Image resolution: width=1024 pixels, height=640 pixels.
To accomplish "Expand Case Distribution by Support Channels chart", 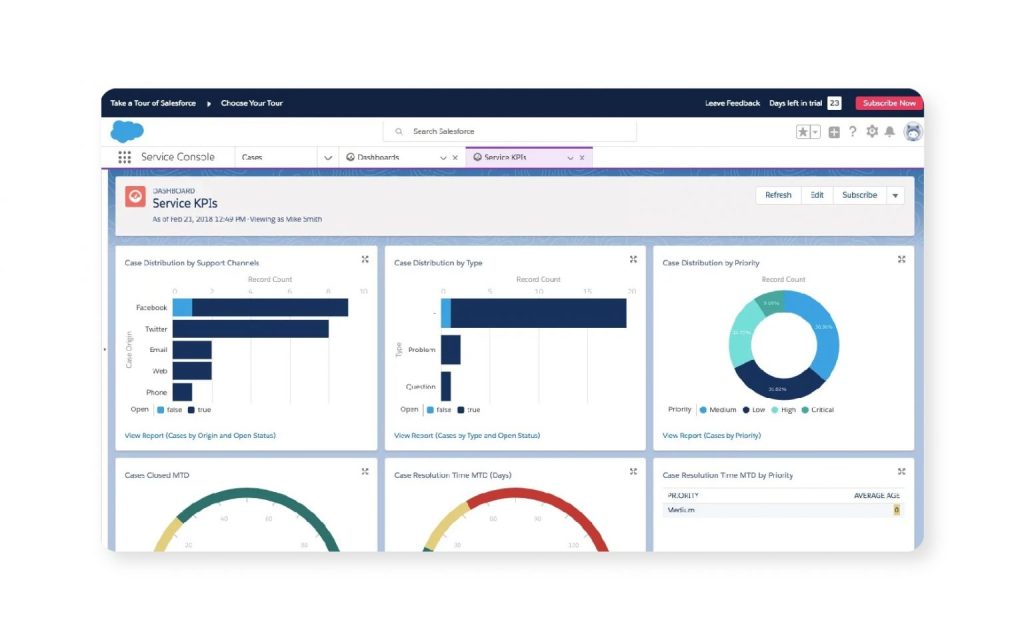I will (x=365, y=259).
